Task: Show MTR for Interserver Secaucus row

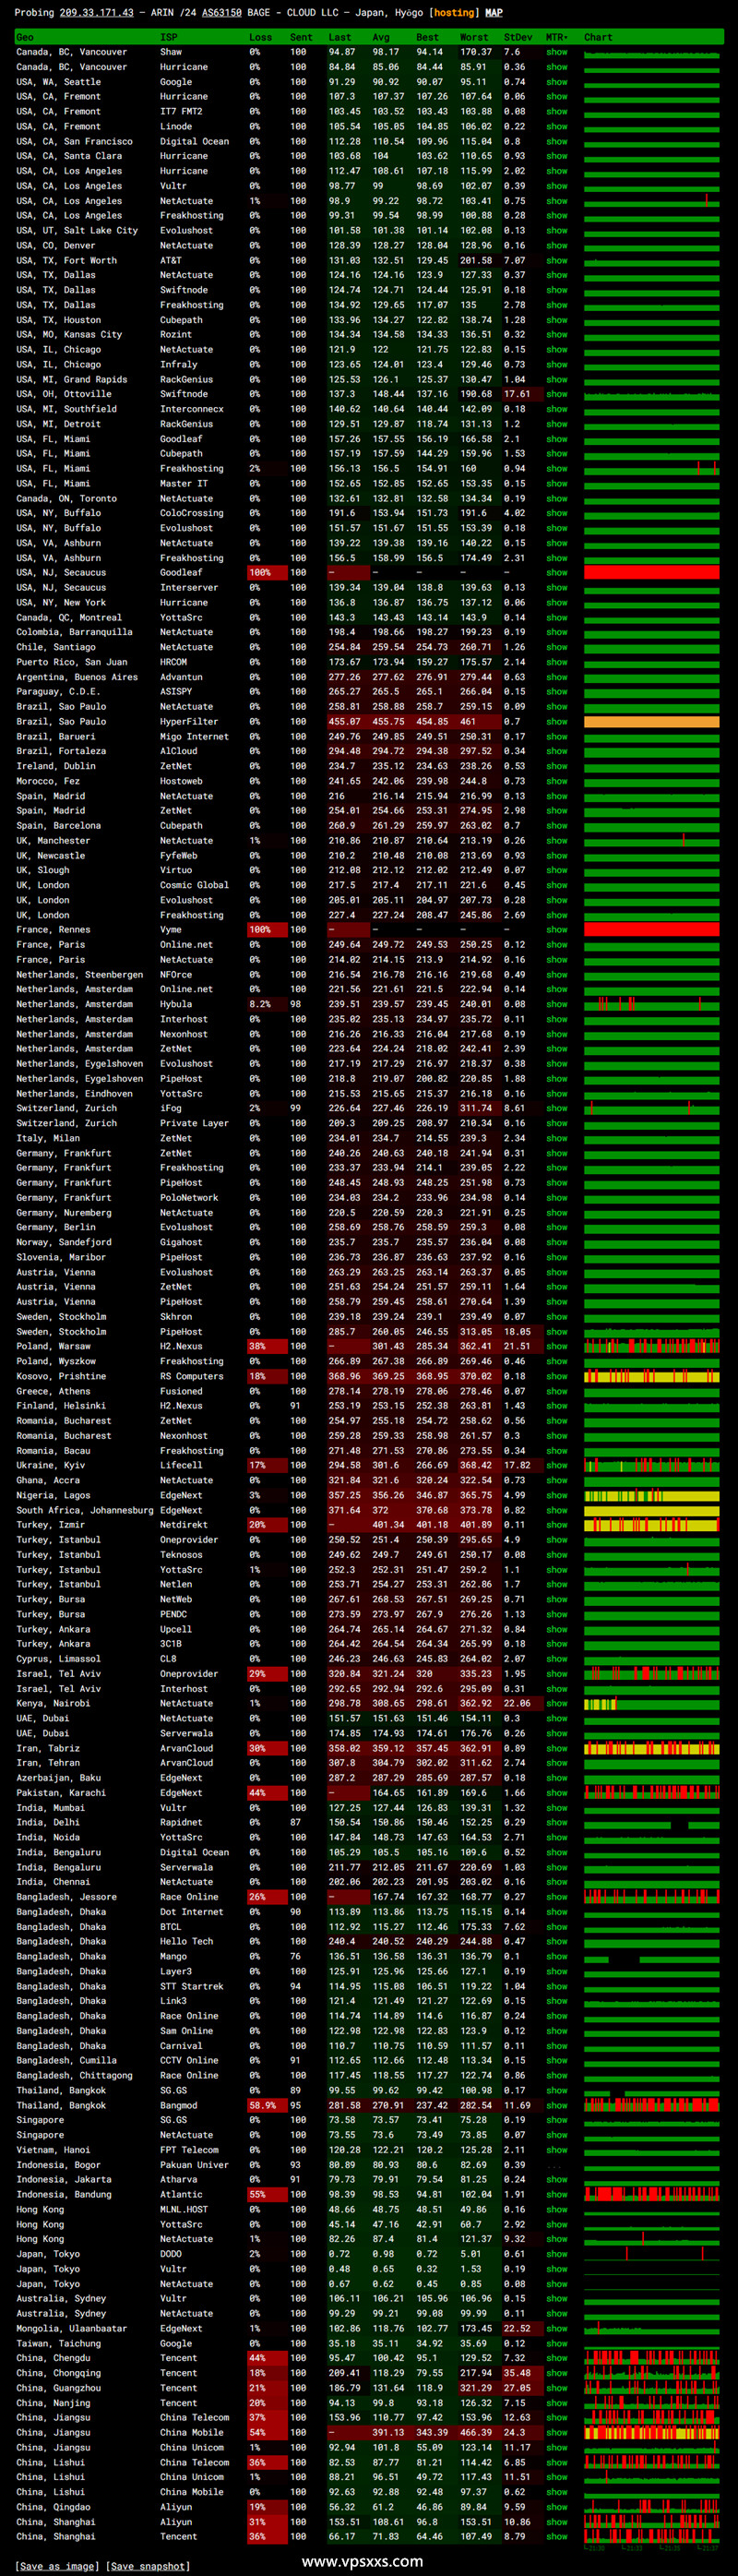Action: tap(556, 588)
